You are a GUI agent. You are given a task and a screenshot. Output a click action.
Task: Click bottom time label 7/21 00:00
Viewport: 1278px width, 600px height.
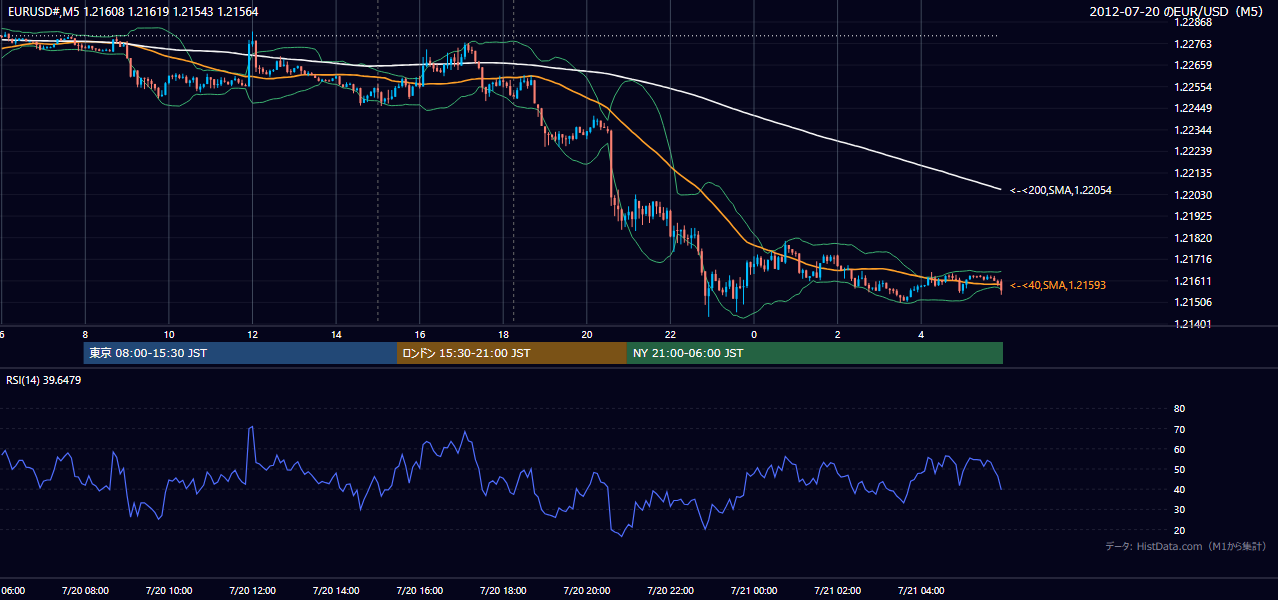(754, 591)
